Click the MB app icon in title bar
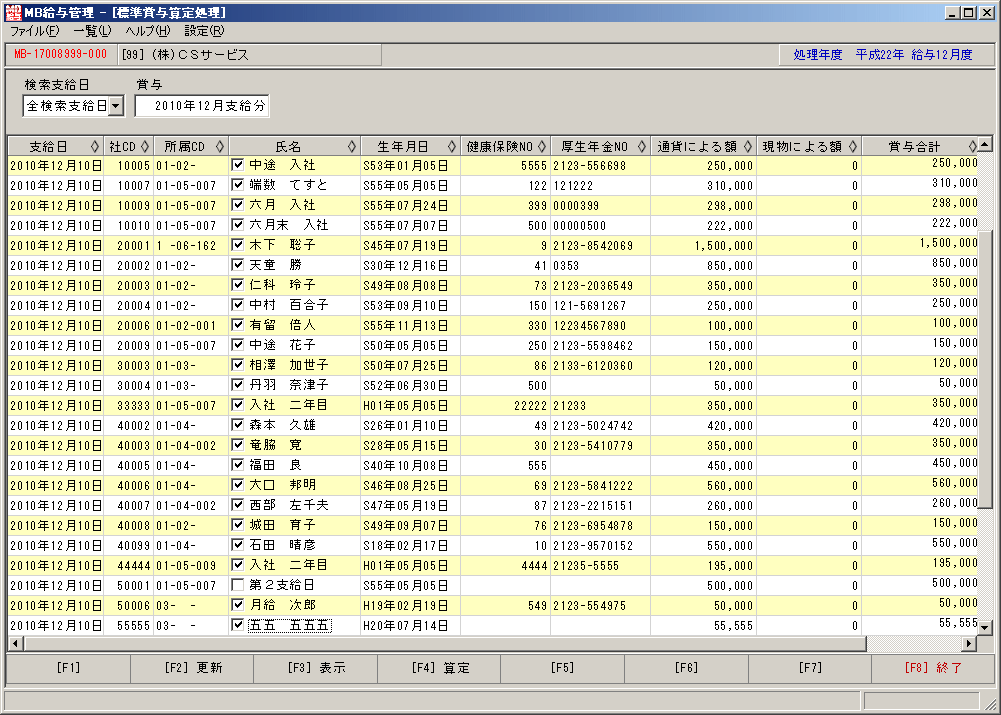The height and width of the screenshot is (715, 1001). pos(12,12)
